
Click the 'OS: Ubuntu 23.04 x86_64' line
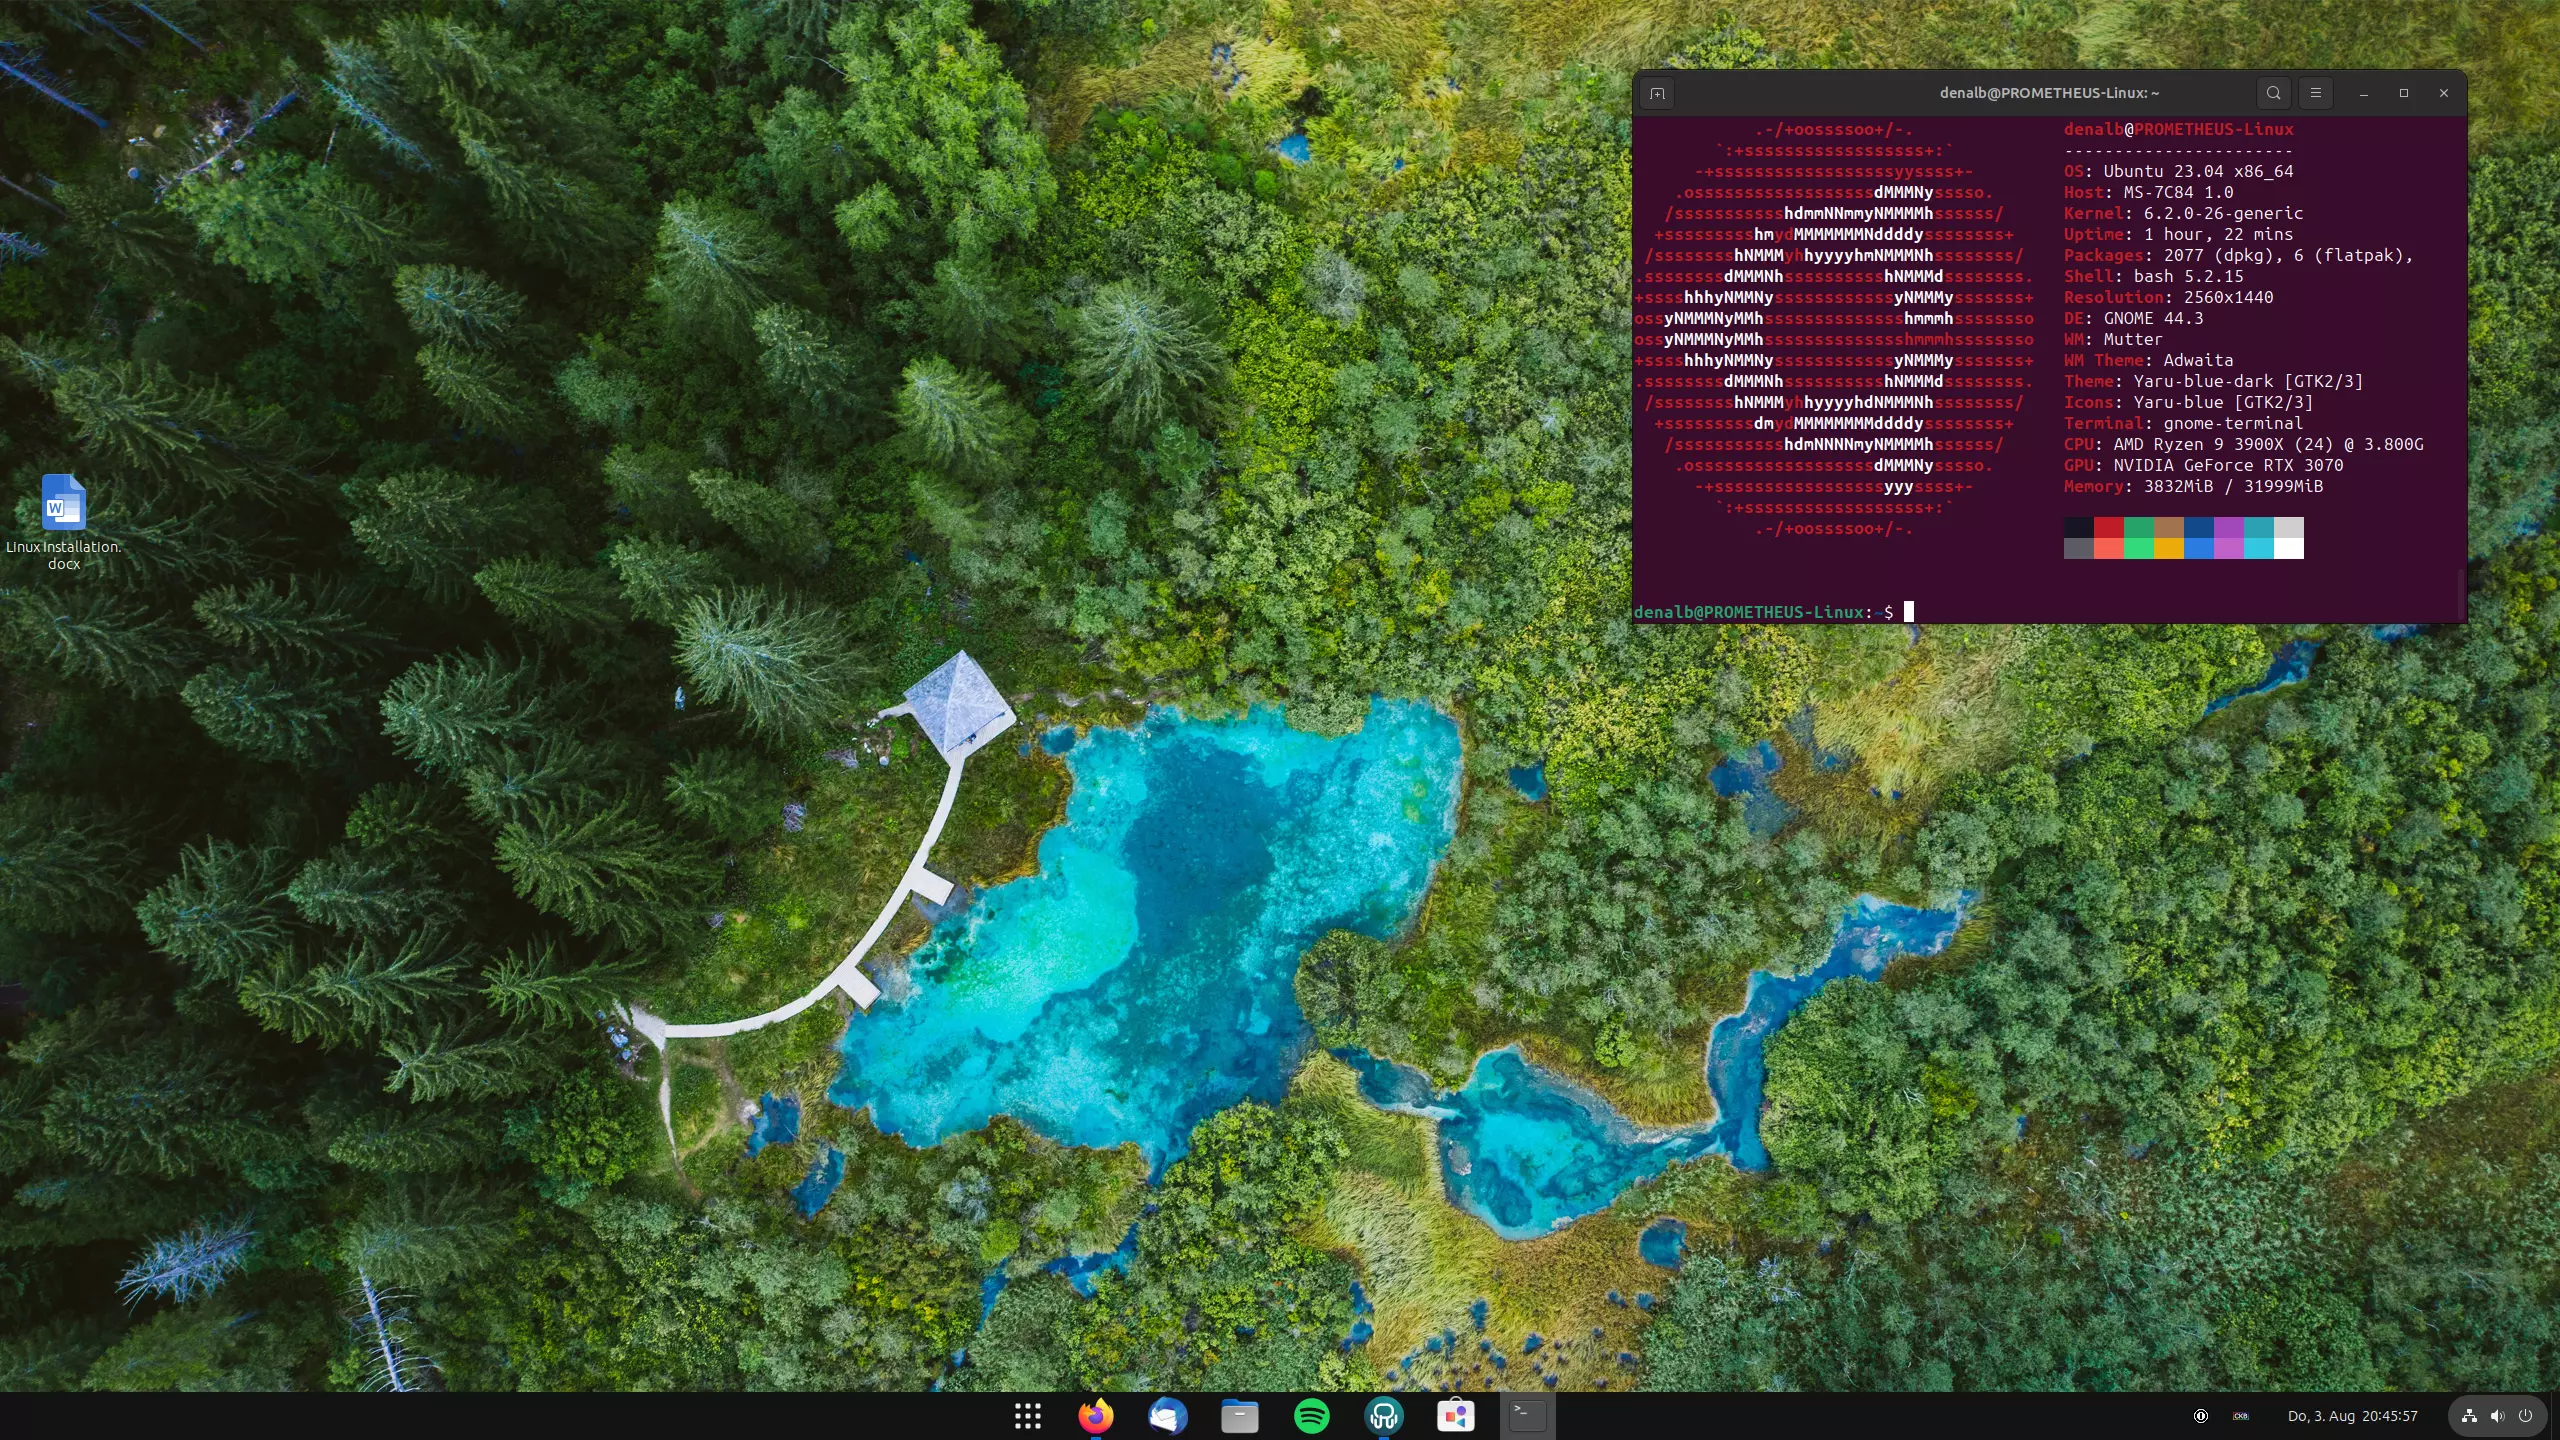point(2179,171)
